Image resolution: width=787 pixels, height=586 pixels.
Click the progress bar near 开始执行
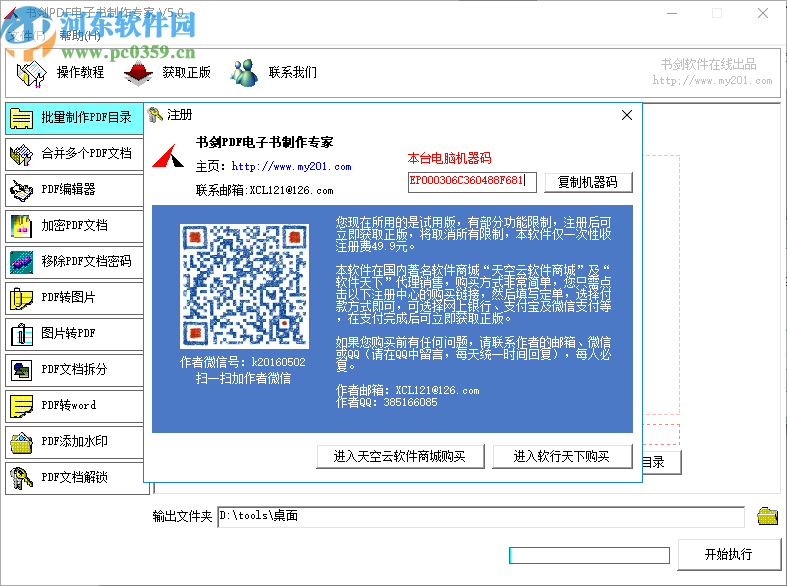coord(589,555)
